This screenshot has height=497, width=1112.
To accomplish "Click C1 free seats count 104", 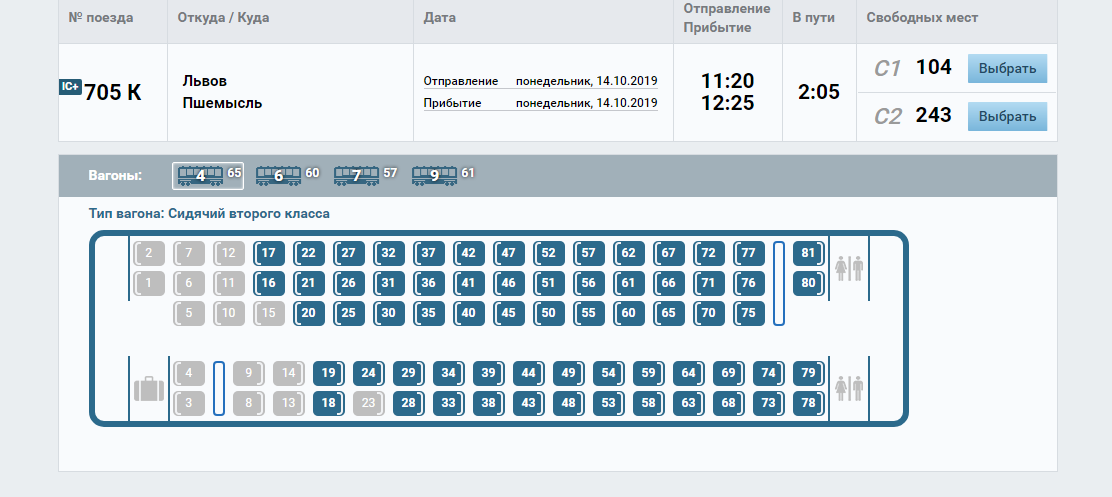I will tap(933, 67).
